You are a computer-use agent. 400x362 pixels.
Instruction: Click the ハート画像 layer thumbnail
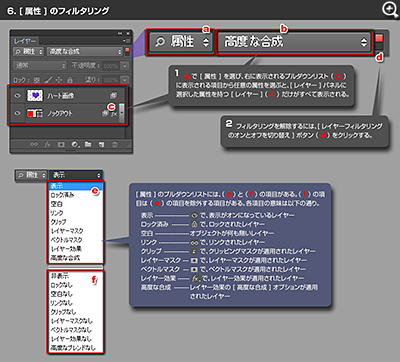pyautogui.click(x=35, y=96)
